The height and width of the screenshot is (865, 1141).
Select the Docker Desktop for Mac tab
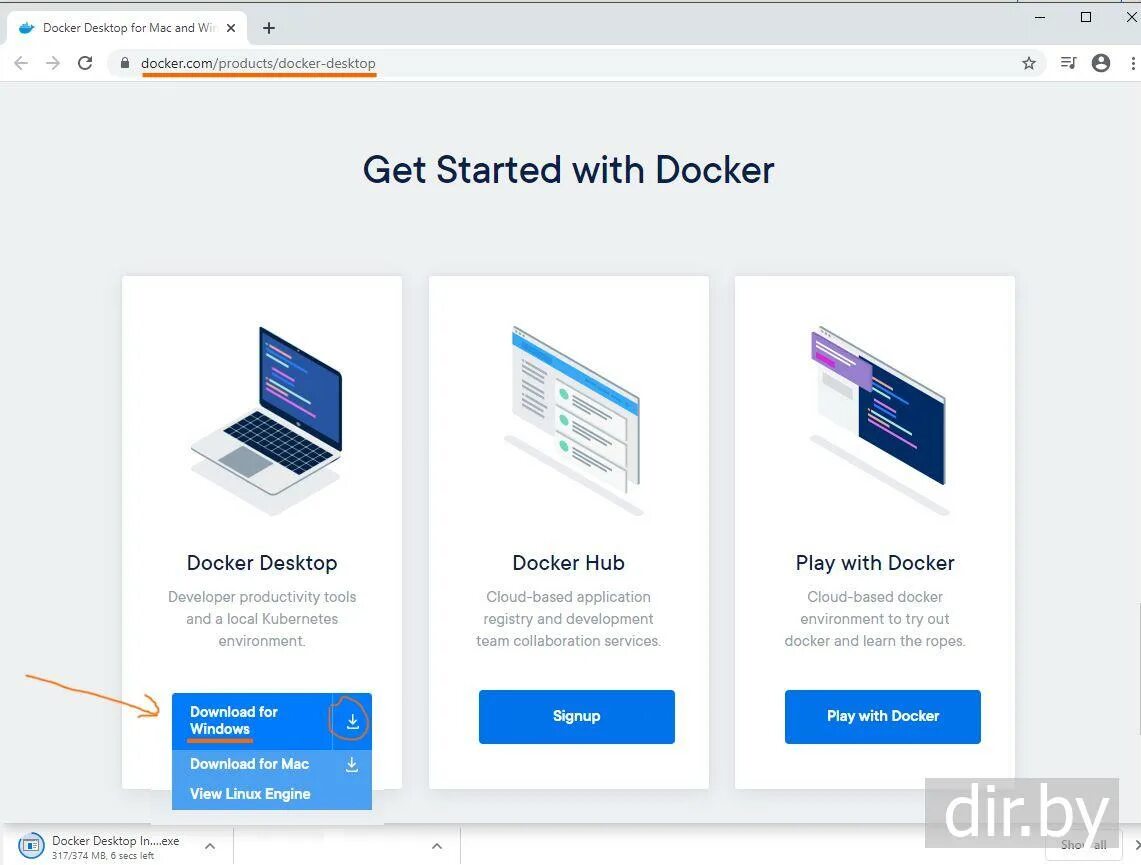pyautogui.click(x=127, y=28)
